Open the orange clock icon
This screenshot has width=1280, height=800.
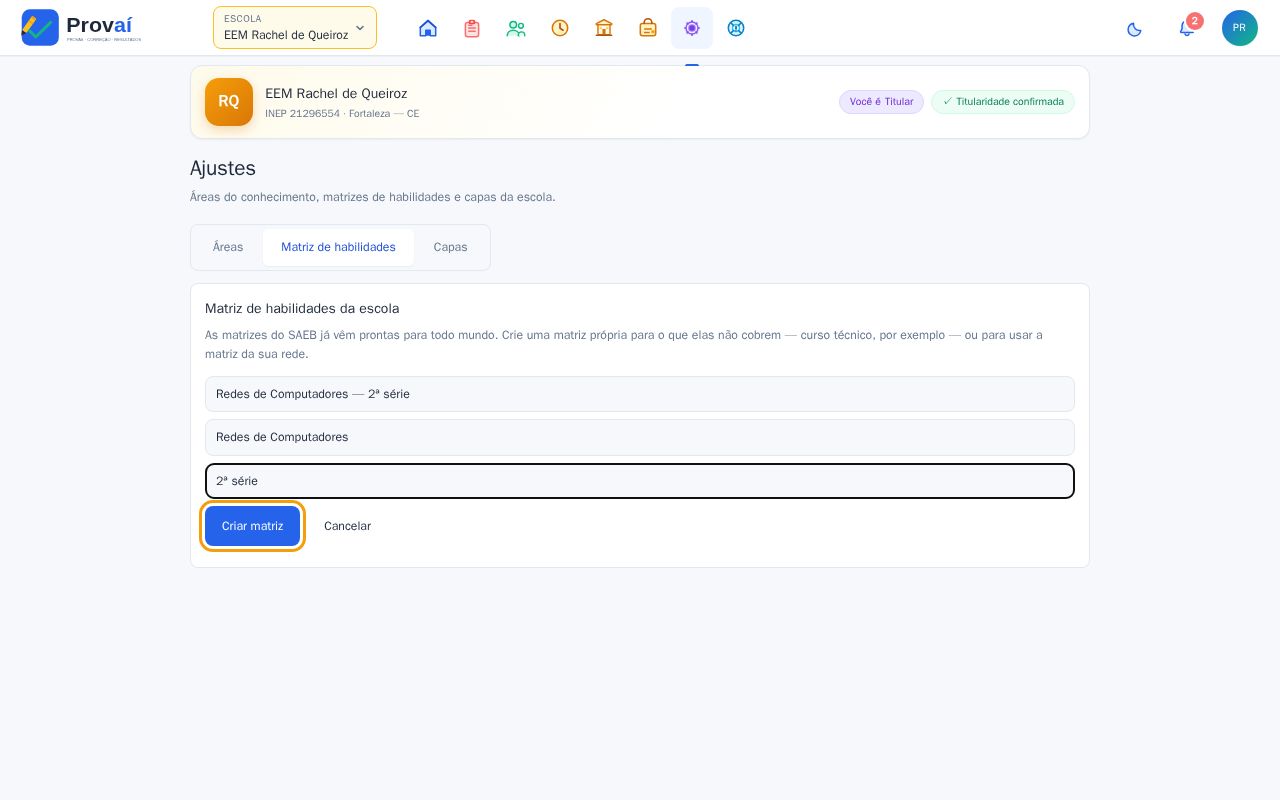pos(560,28)
